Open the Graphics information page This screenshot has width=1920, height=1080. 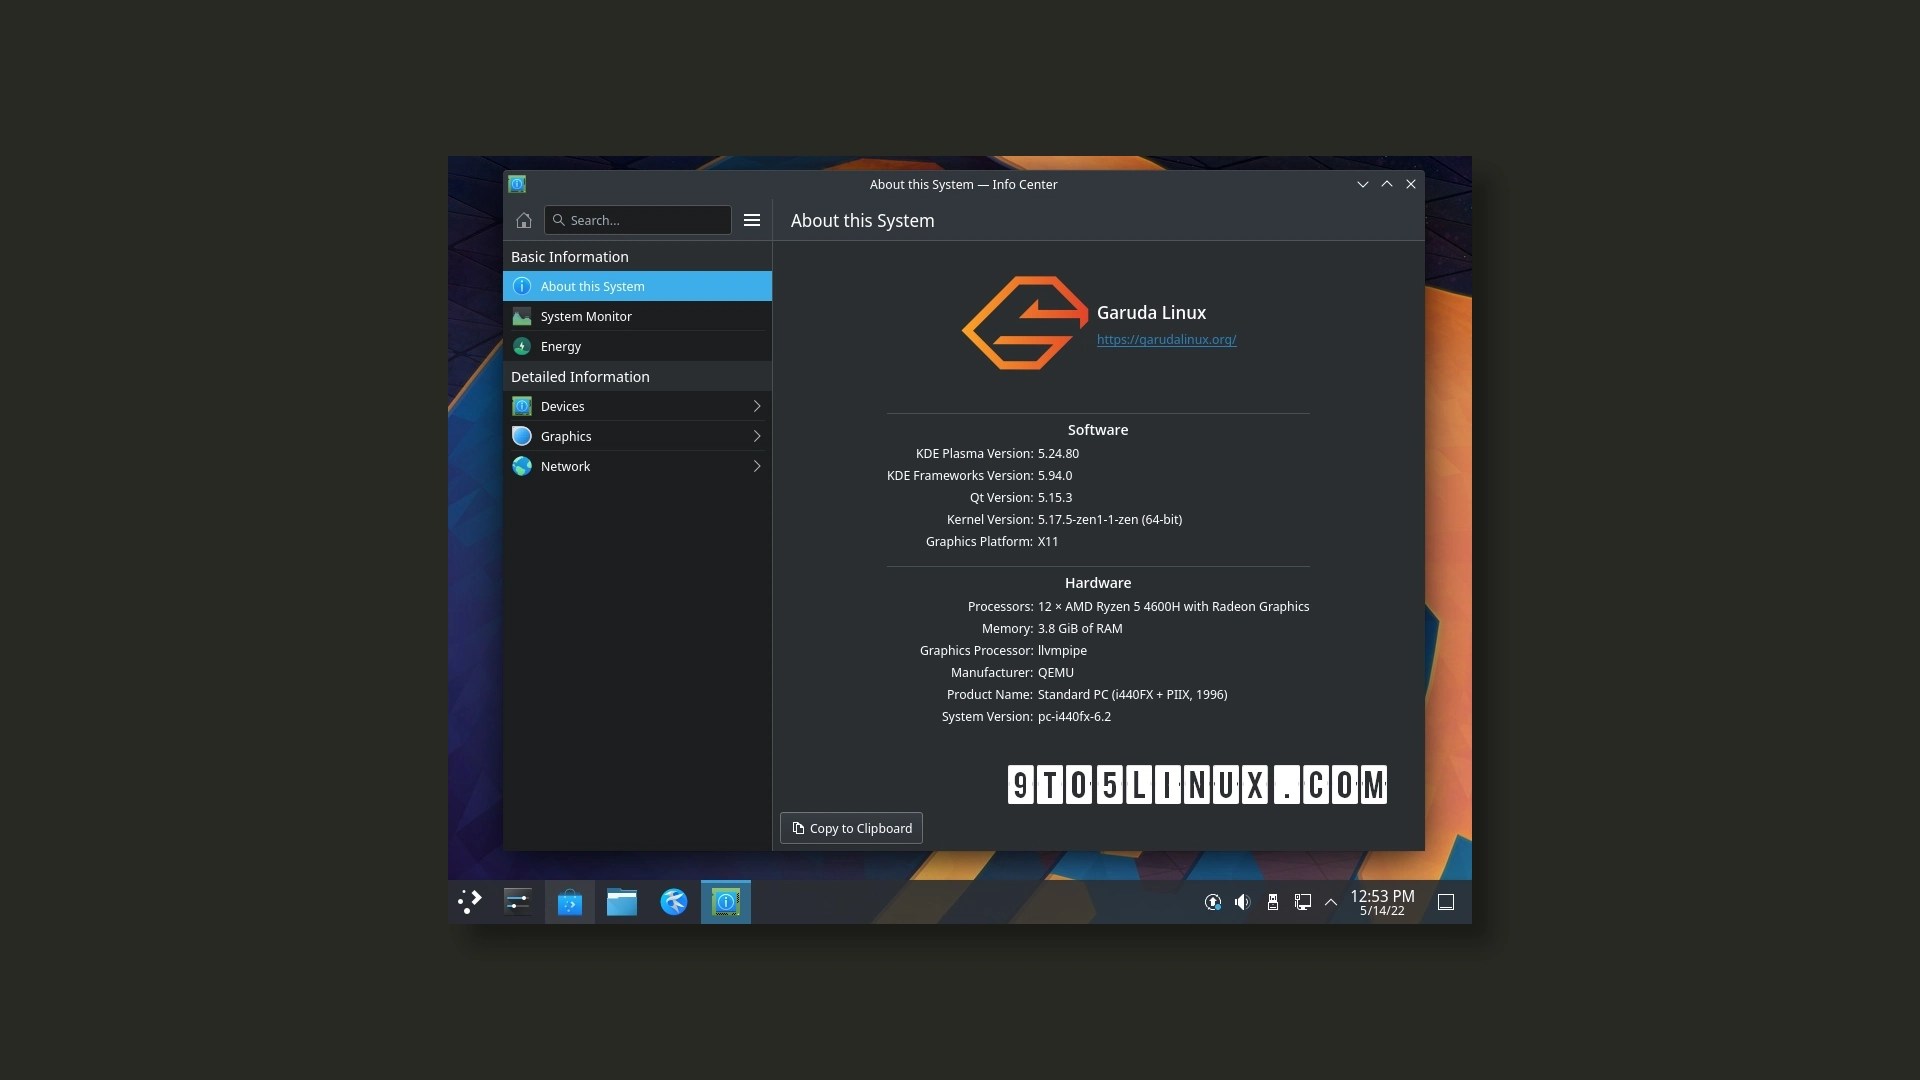click(566, 436)
